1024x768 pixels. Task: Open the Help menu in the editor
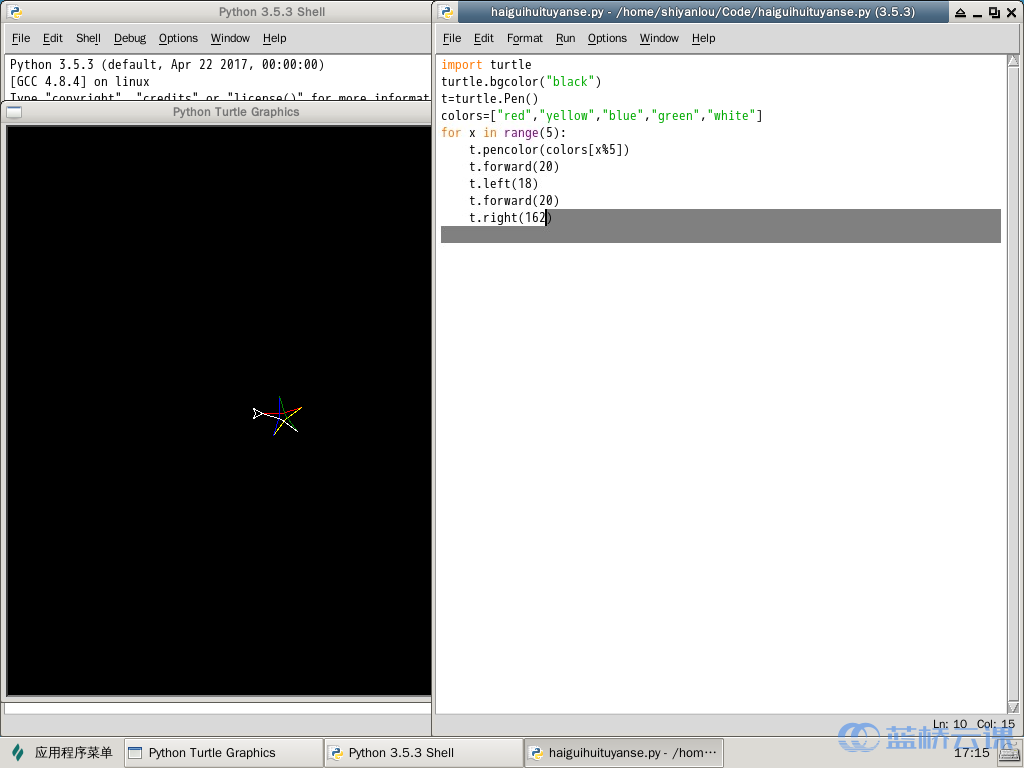(703, 38)
